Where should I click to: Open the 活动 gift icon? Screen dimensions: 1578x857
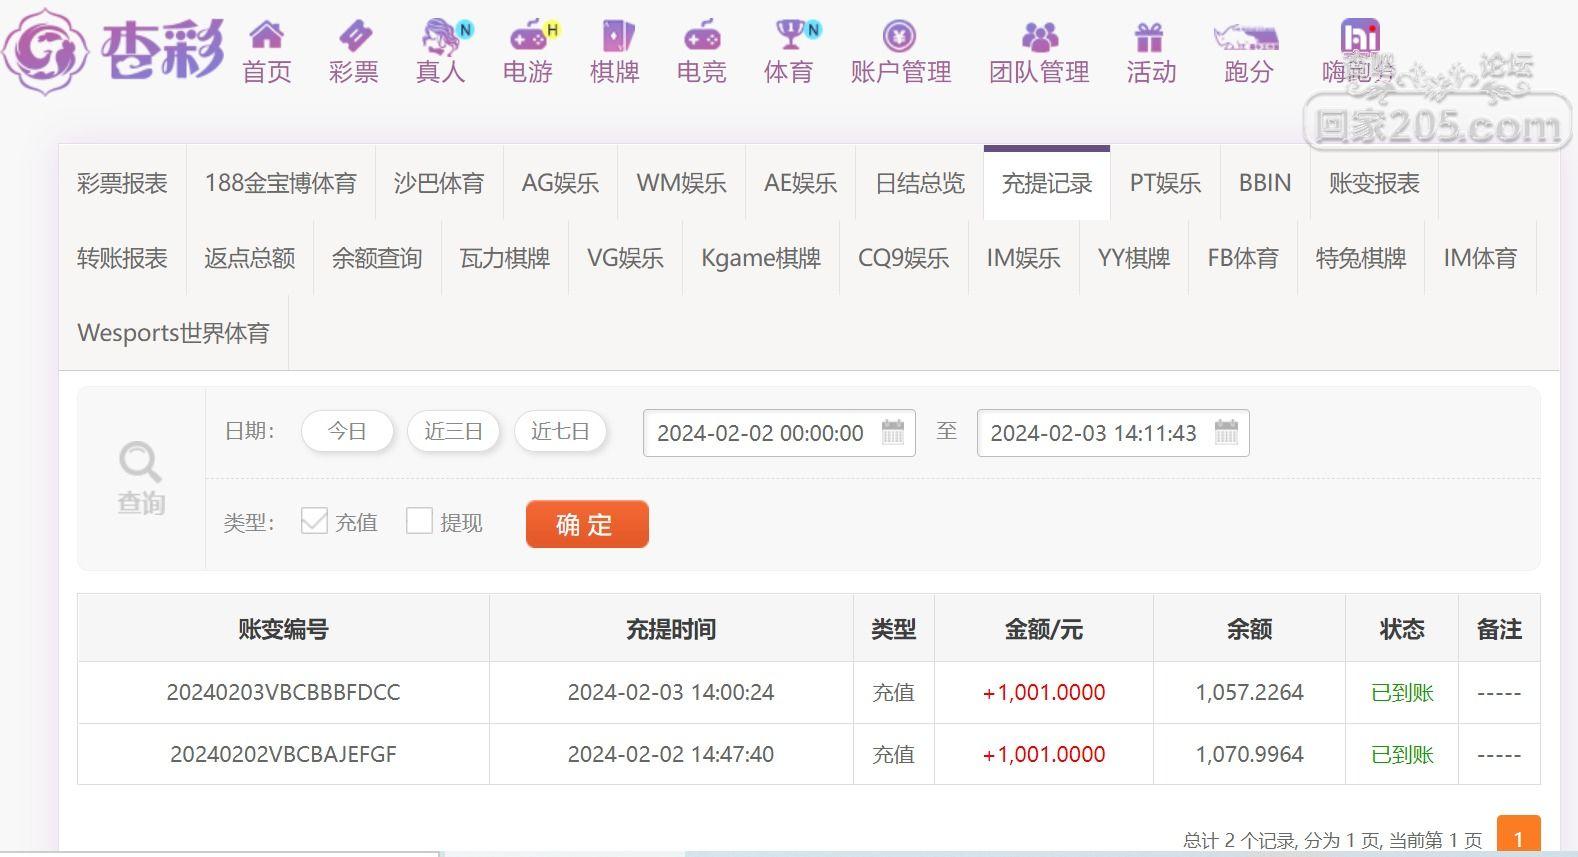pyautogui.click(x=1150, y=37)
